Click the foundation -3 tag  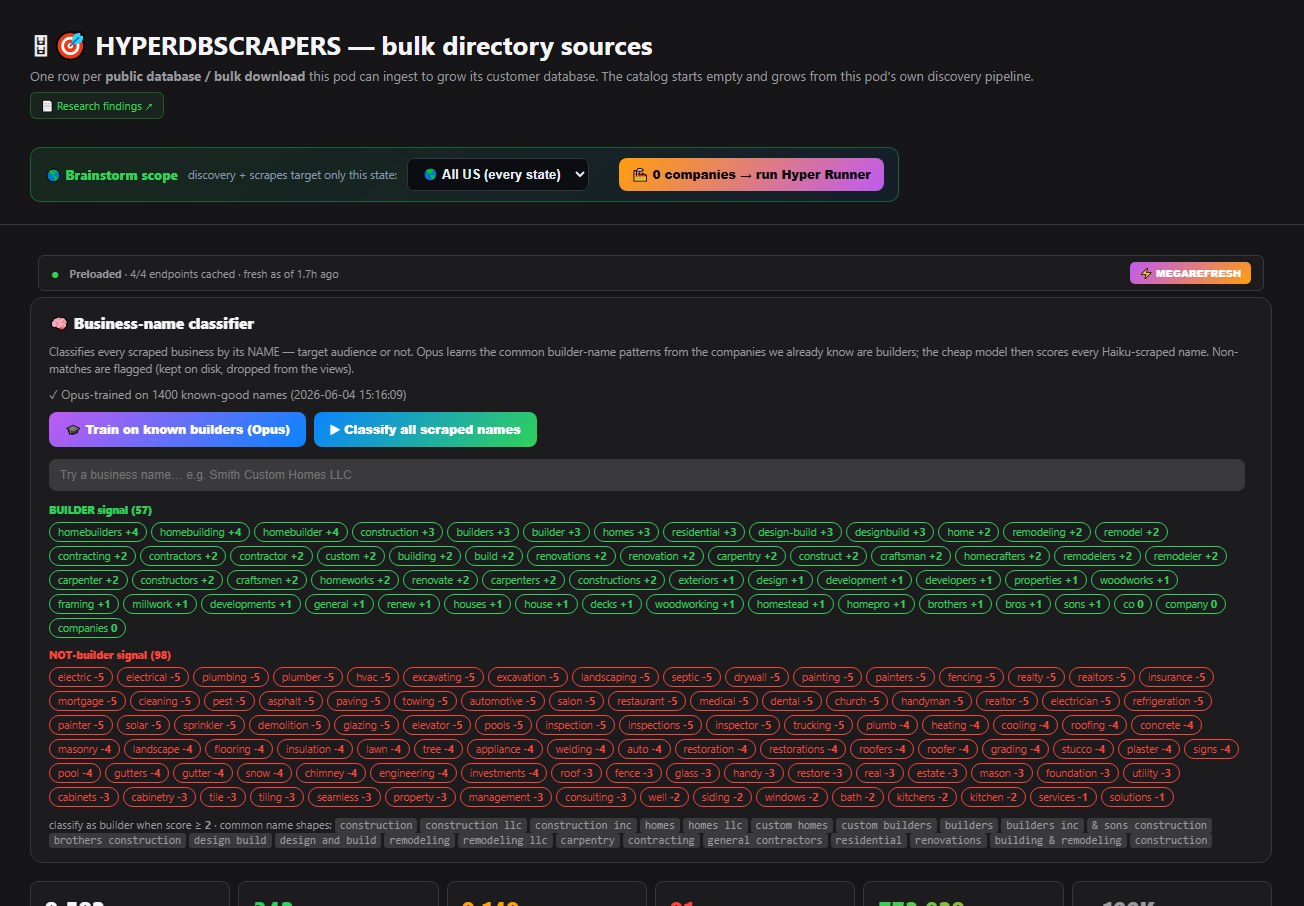(x=1078, y=773)
